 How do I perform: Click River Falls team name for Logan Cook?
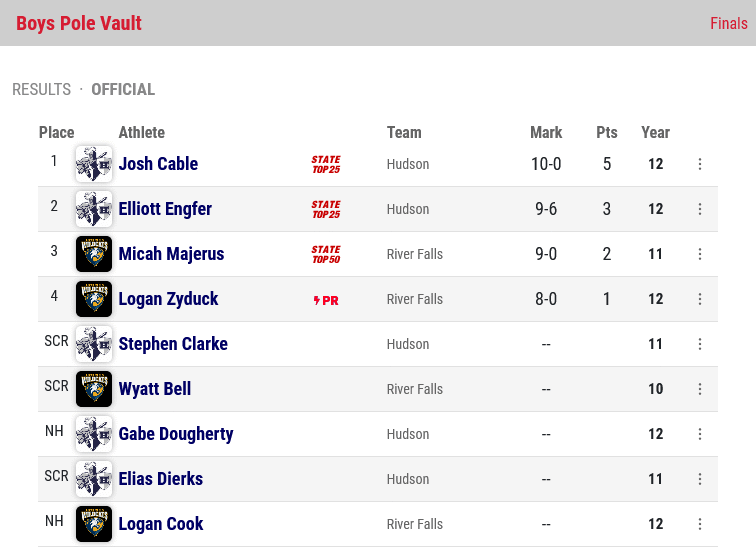(x=415, y=524)
